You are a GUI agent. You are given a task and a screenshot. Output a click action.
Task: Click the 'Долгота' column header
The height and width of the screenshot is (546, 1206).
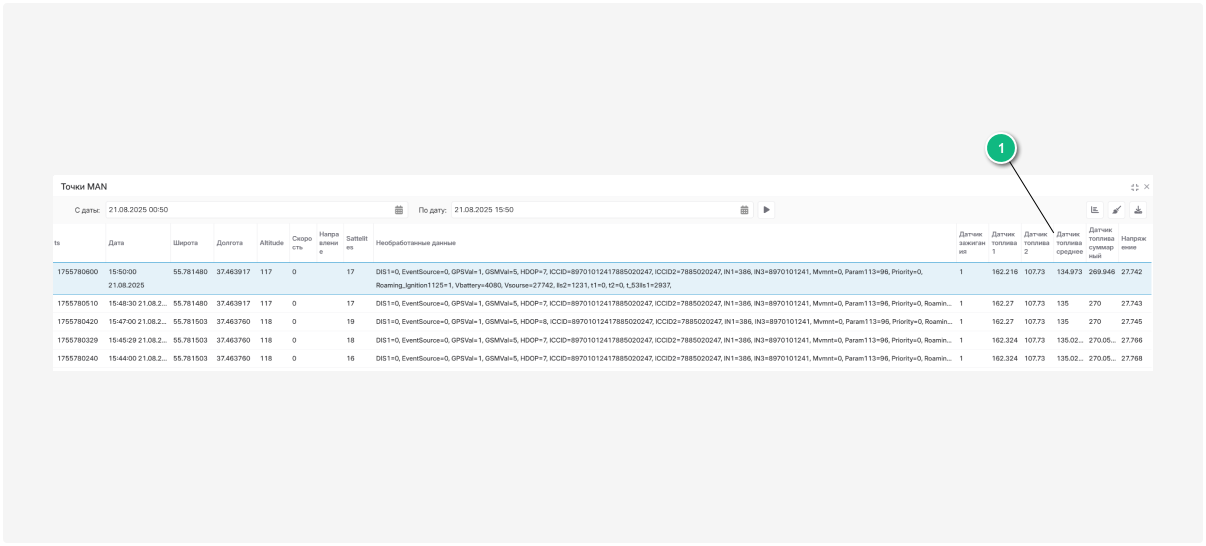[x=234, y=243]
